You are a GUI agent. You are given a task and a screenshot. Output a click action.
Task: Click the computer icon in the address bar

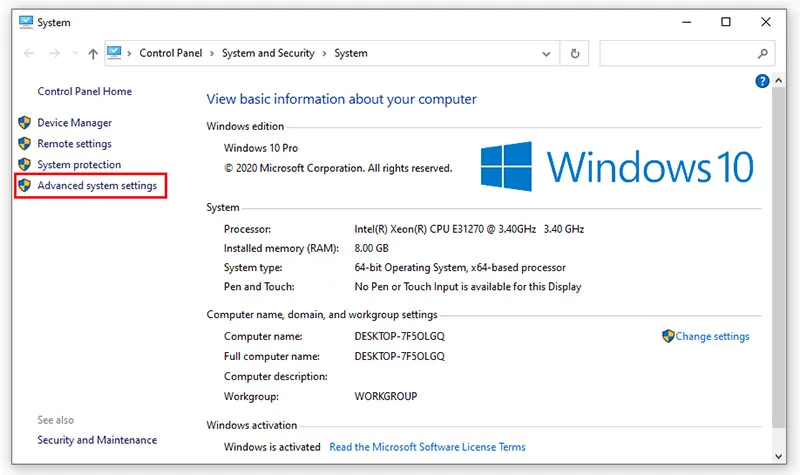(x=114, y=53)
